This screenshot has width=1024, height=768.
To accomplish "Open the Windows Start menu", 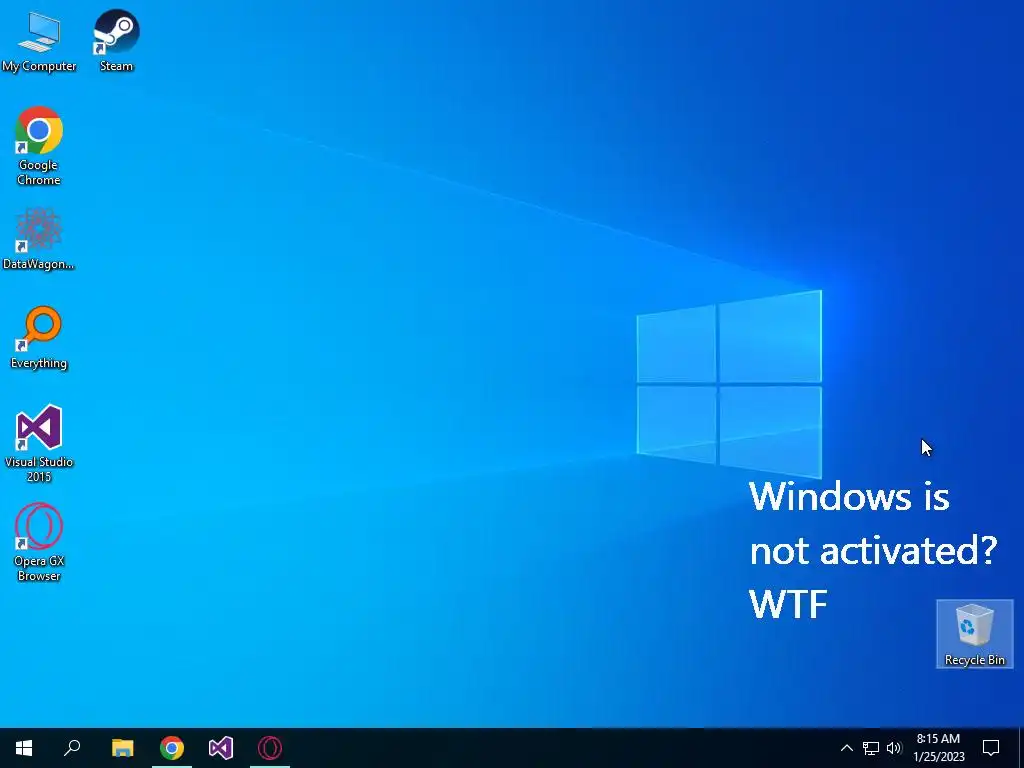I will 24,748.
